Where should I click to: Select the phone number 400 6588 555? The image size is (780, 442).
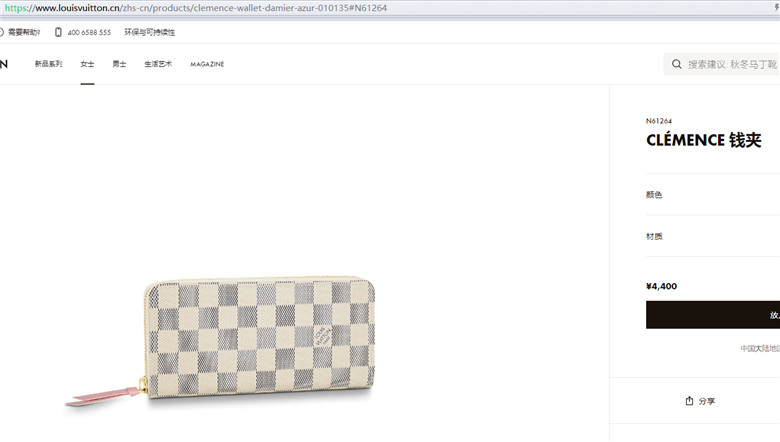point(89,32)
